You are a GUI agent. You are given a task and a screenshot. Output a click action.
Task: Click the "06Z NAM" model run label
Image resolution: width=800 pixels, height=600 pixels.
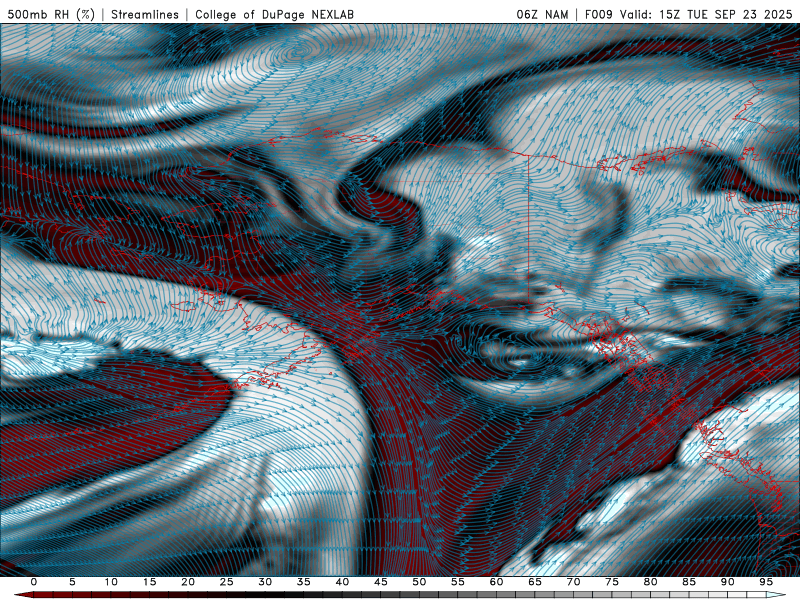pos(542,15)
